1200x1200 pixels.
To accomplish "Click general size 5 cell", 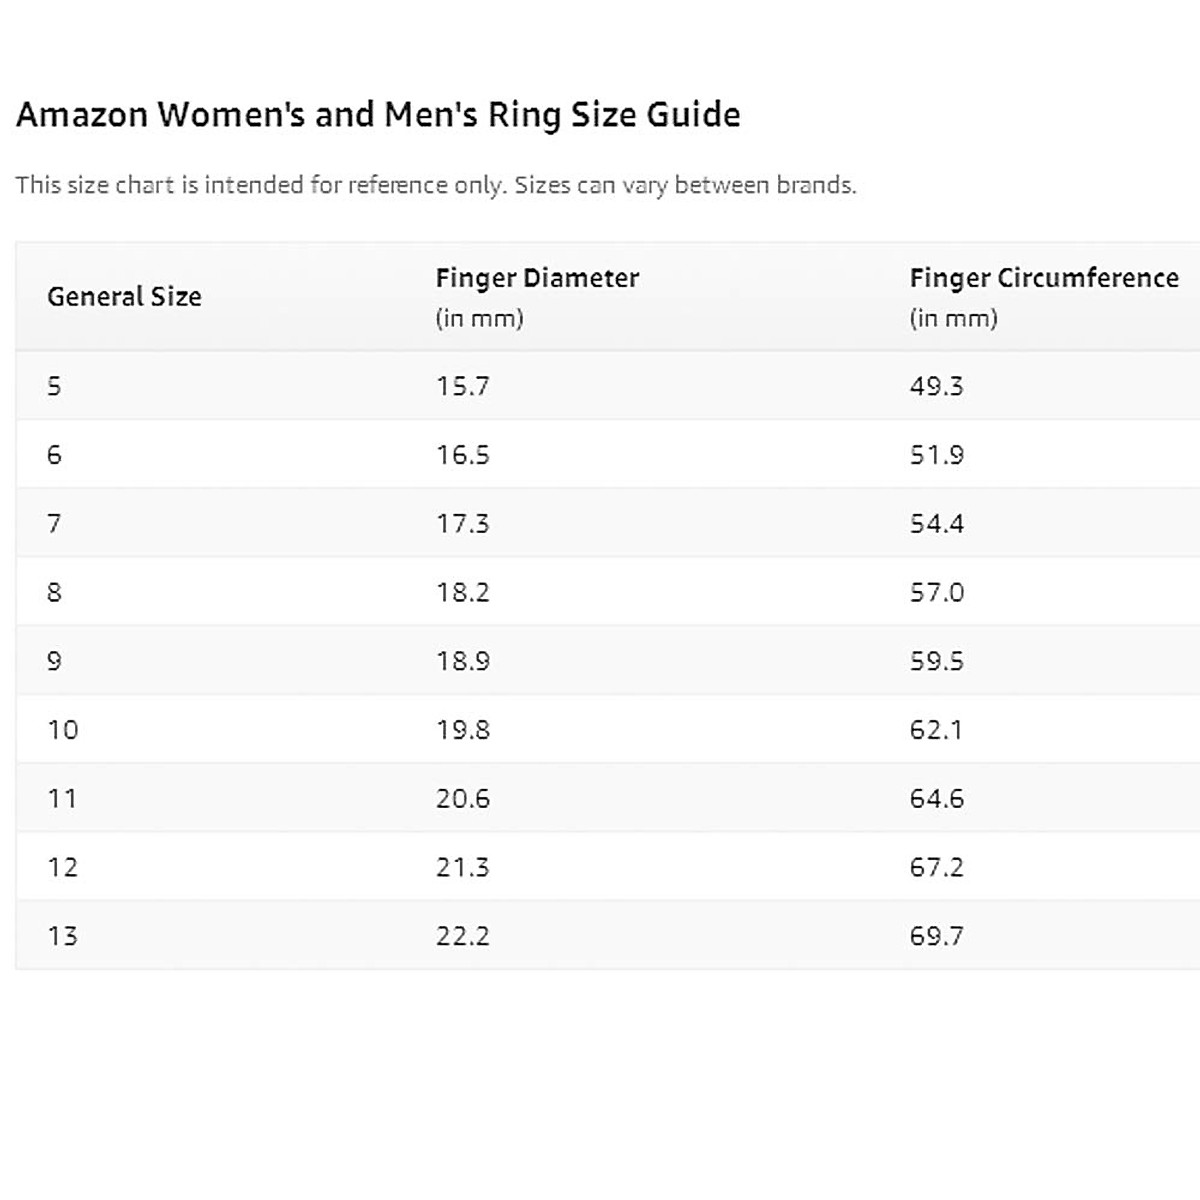I will click(54, 386).
